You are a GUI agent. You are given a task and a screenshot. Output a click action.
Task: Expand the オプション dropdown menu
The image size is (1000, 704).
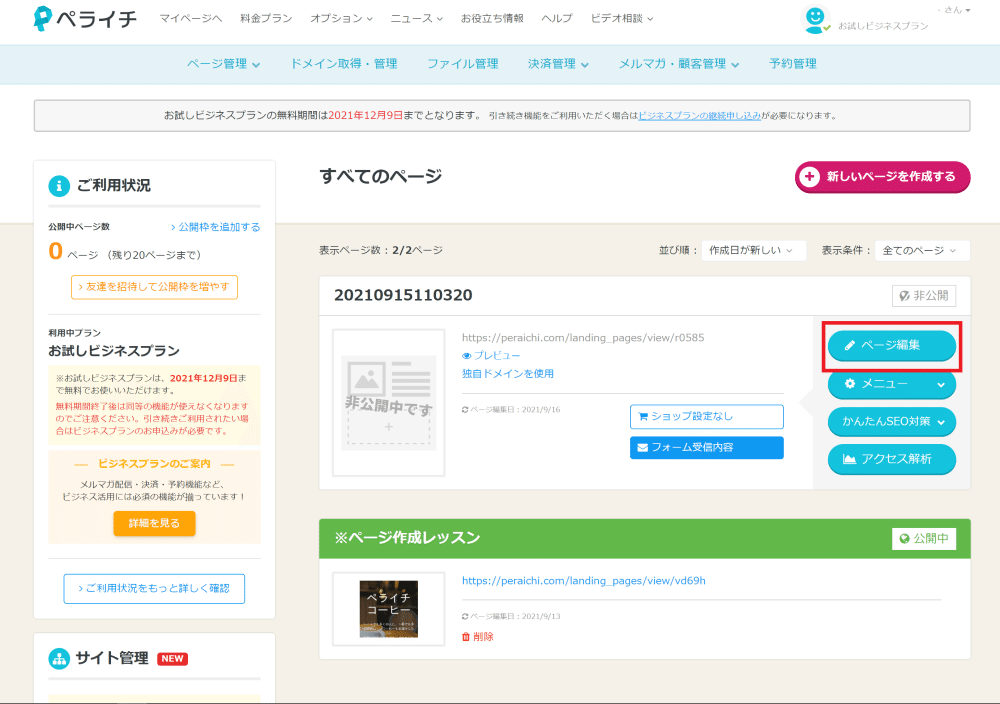(341, 18)
